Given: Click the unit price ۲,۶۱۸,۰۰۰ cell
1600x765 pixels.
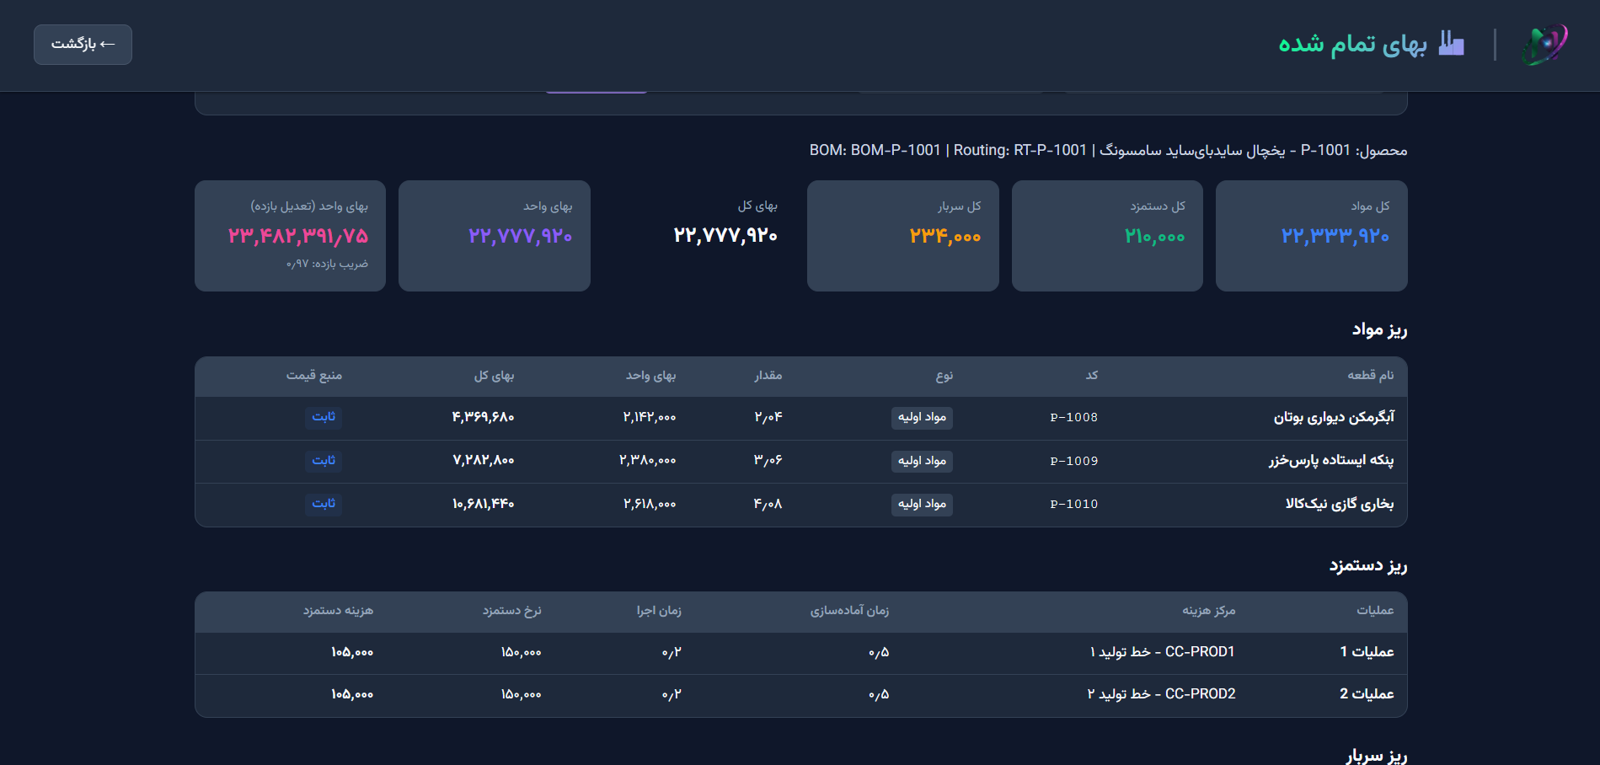Looking at the screenshot, I should tap(649, 504).
